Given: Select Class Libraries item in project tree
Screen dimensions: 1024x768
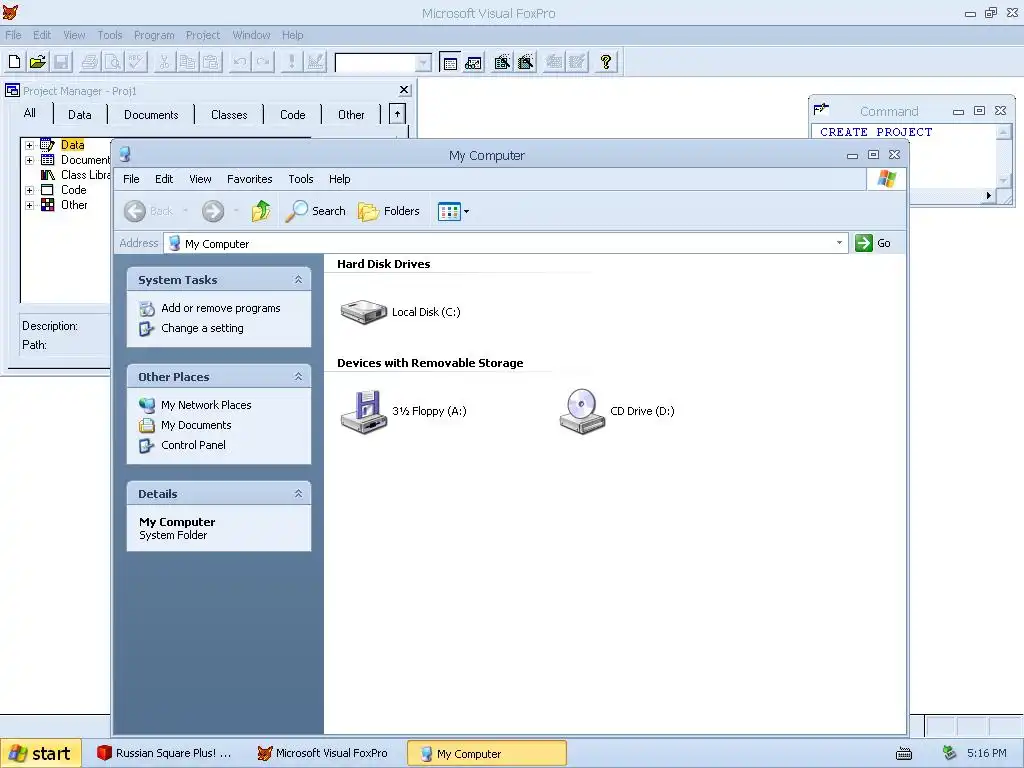Looking at the screenshot, I should coord(86,175).
